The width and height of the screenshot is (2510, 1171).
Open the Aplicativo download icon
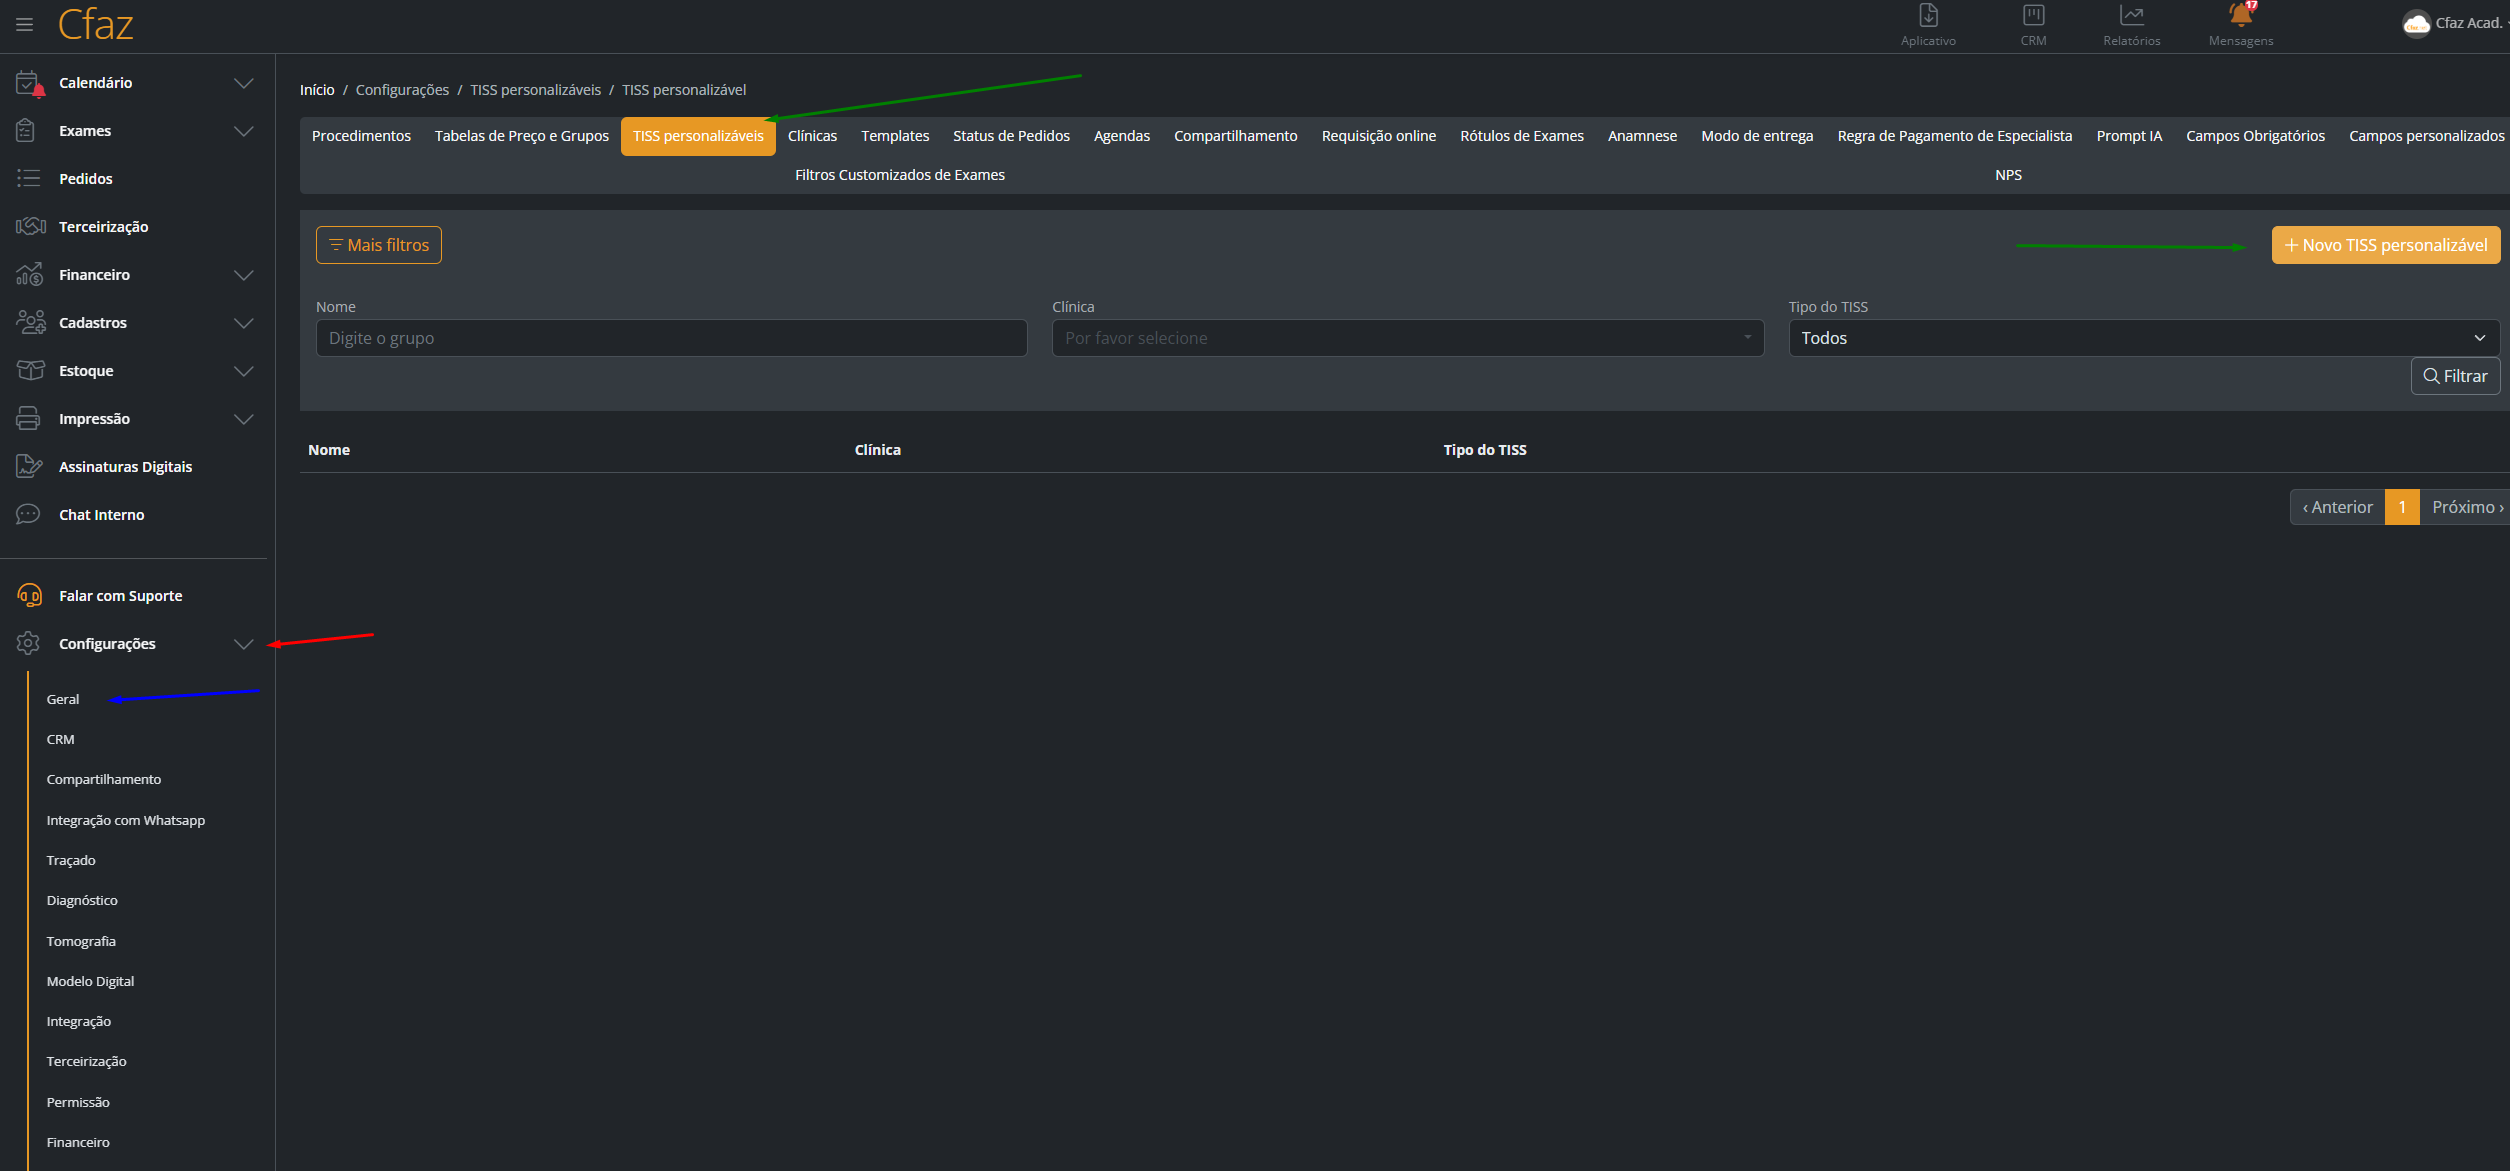pos(1928,16)
